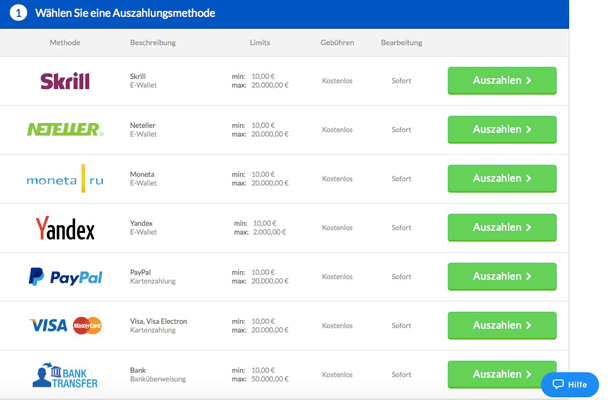Select the 'Bank Banküberweisung' description text
The width and height of the screenshot is (610, 400).
tap(158, 374)
